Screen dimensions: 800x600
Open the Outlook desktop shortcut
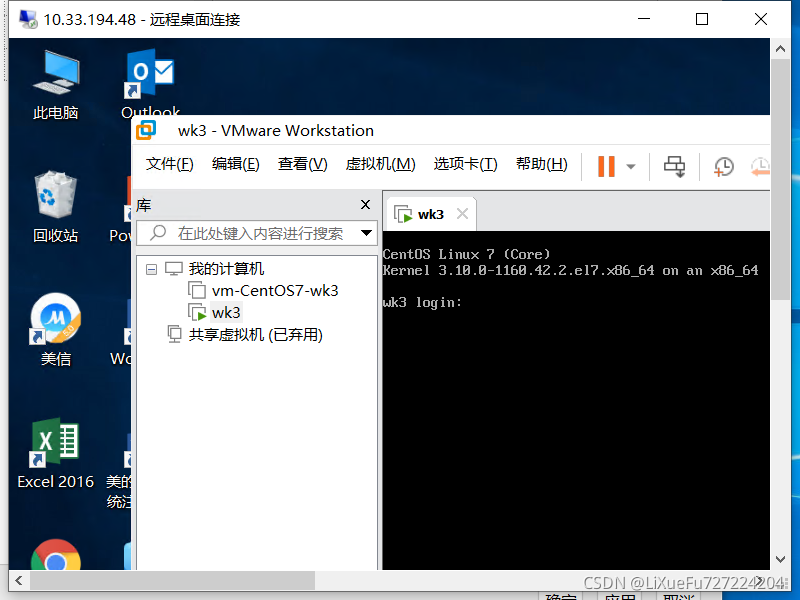coord(150,85)
